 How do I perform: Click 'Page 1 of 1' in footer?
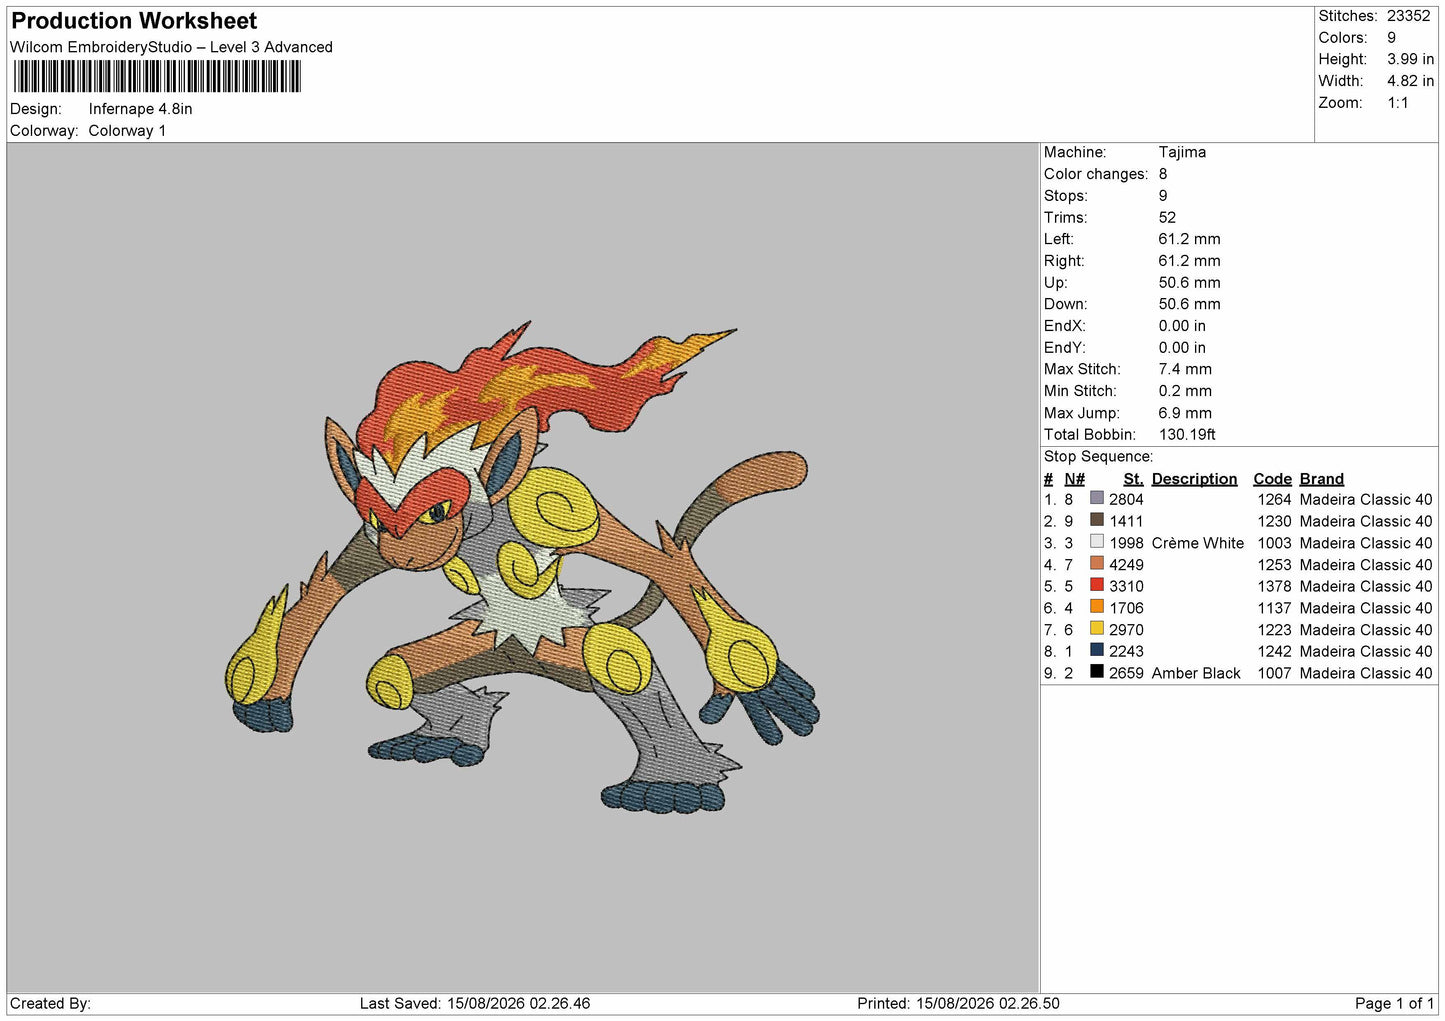pos(1394,1003)
